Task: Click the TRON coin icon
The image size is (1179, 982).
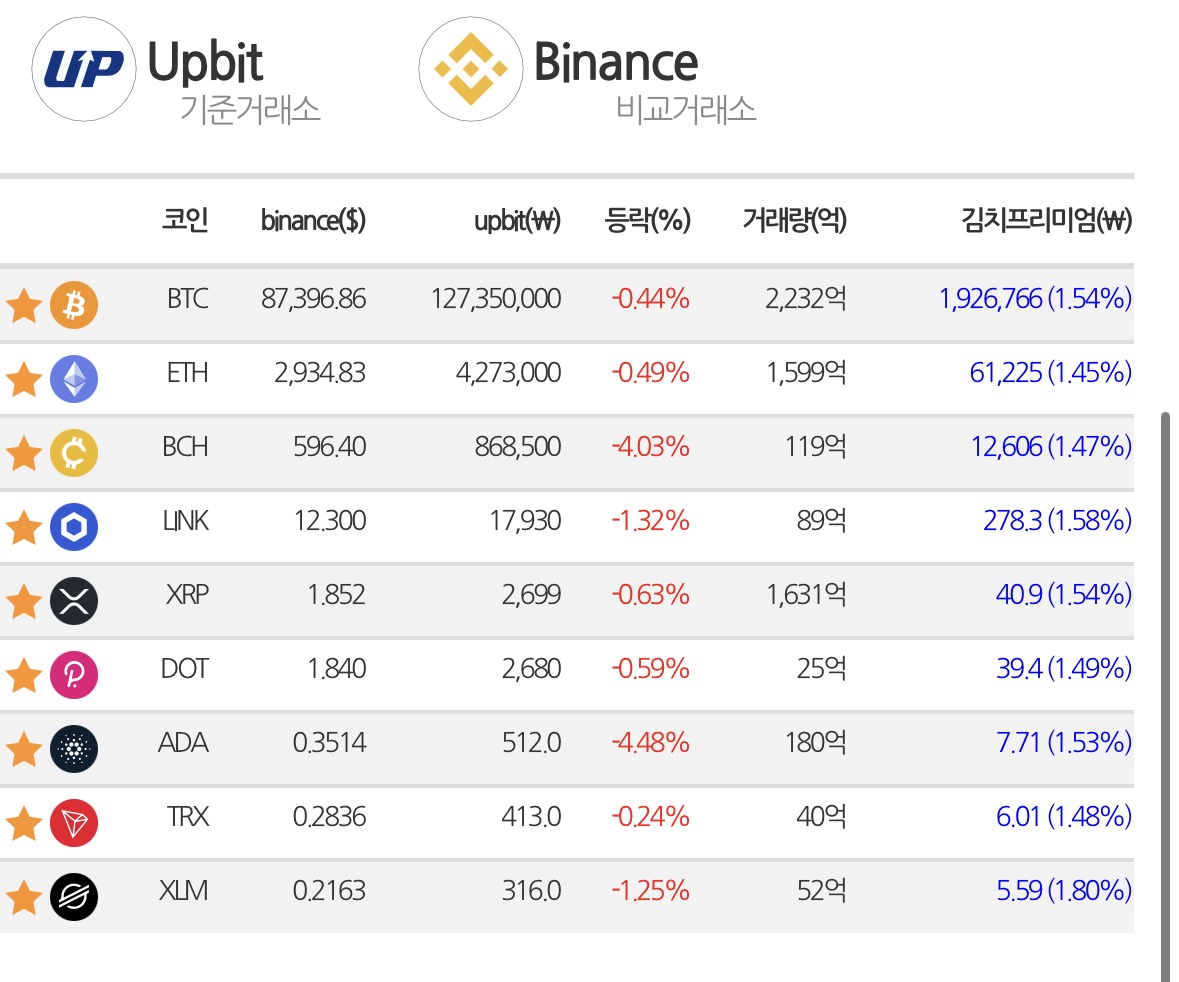Action: (74, 822)
